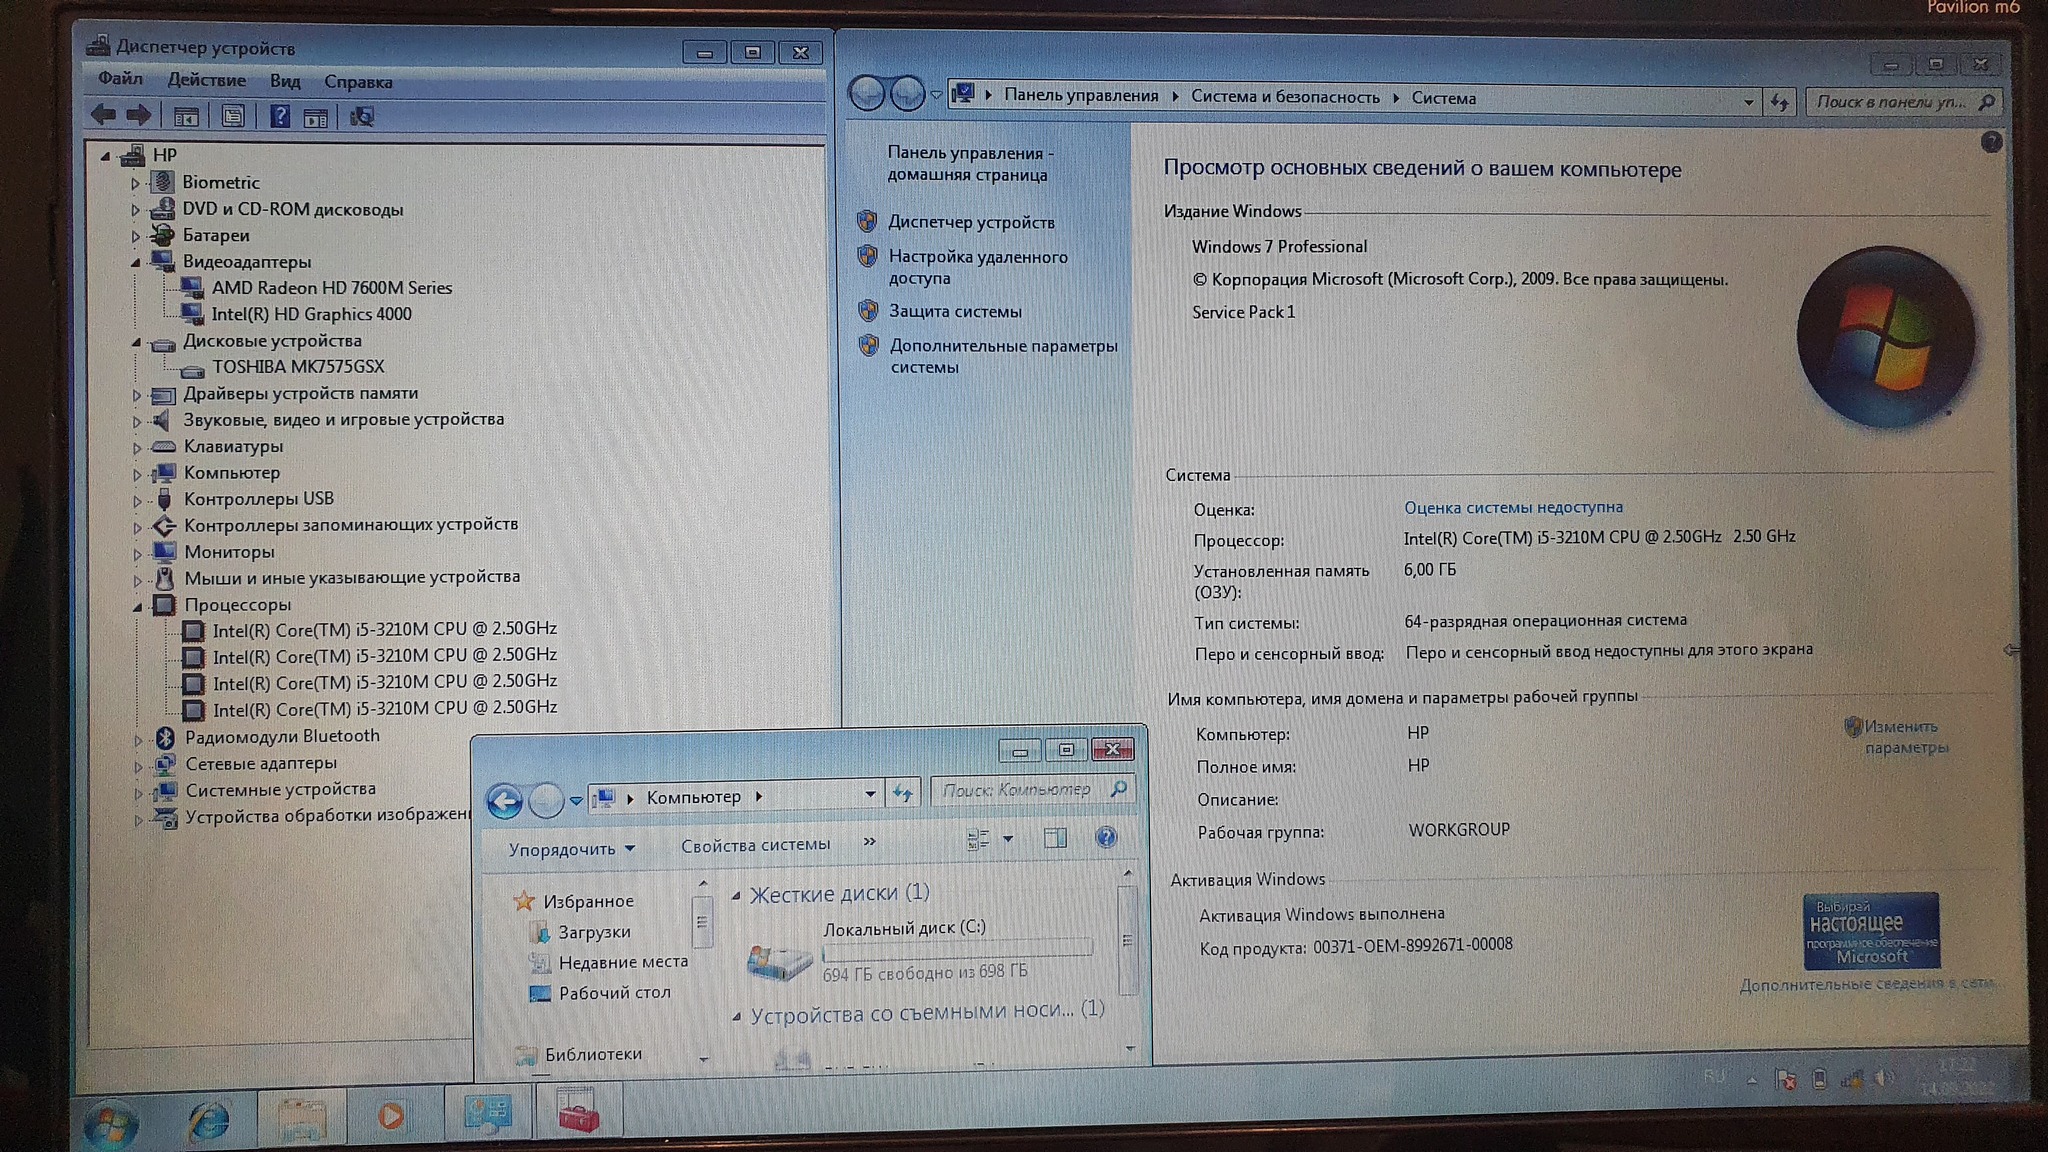Screen dimensions: 2048x1152
Task: Click the Help question-mark icon in Device Manager toolbar
Action: click(x=279, y=116)
